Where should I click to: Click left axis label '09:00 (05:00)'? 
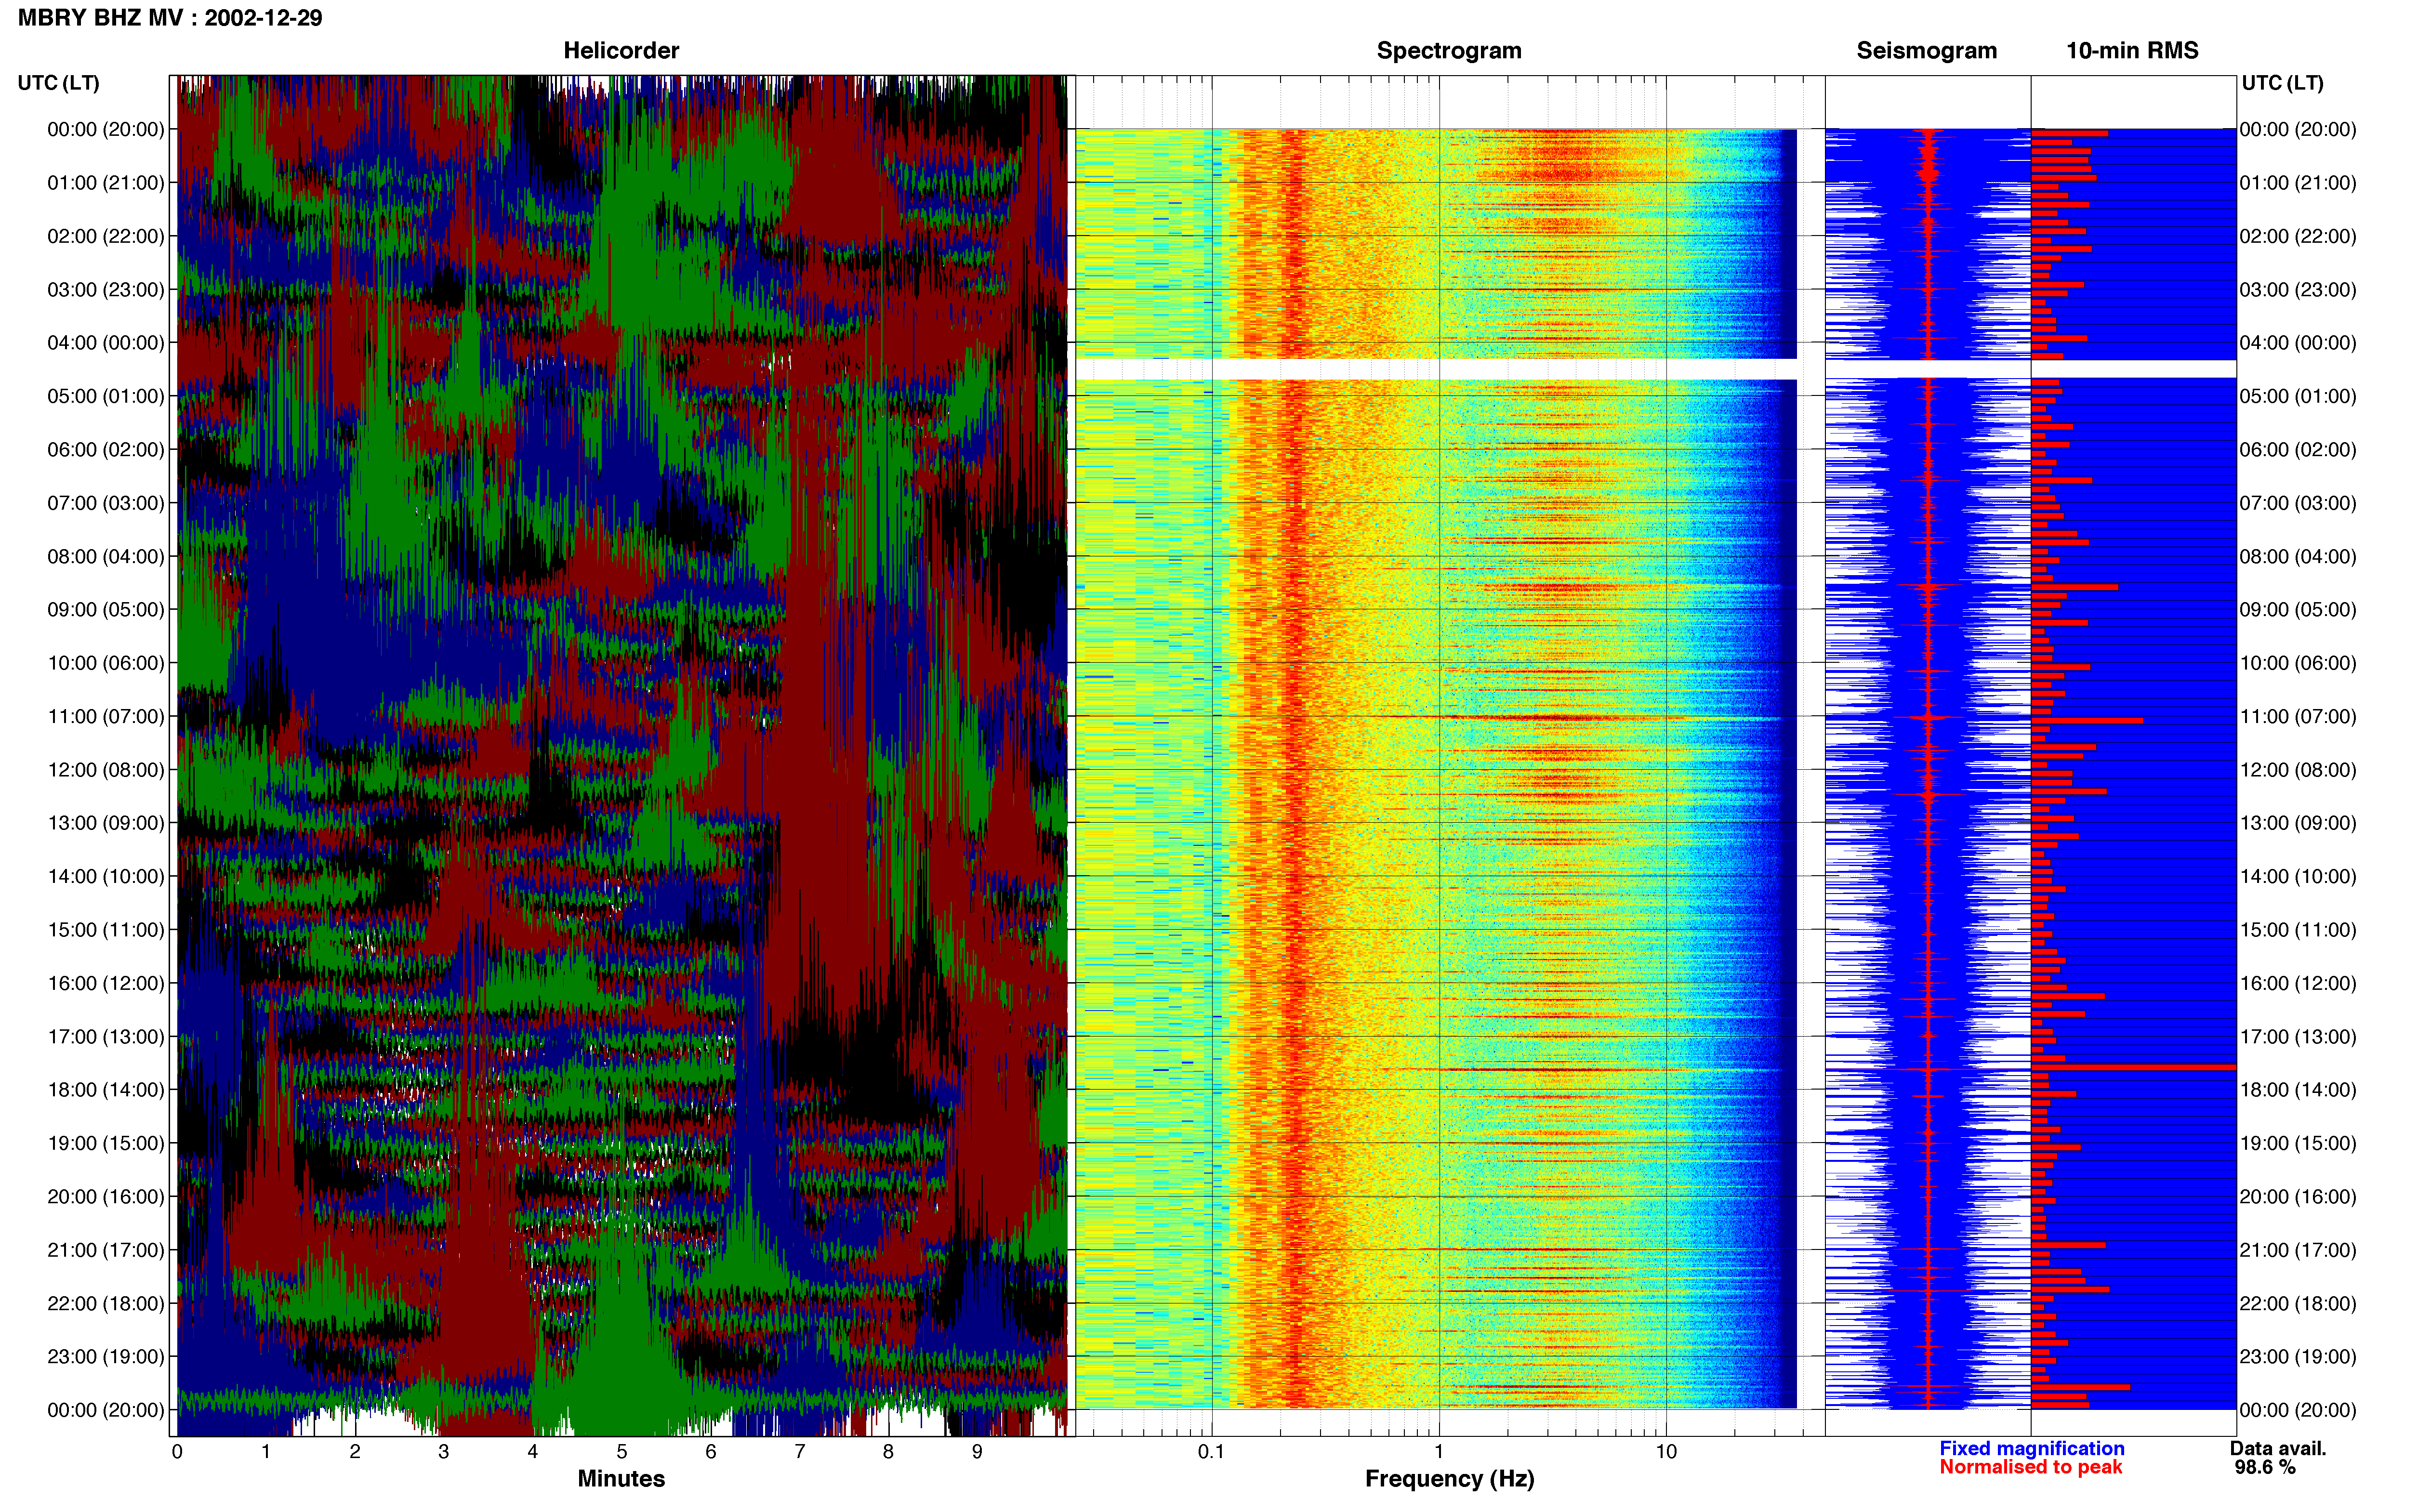tap(106, 610)
